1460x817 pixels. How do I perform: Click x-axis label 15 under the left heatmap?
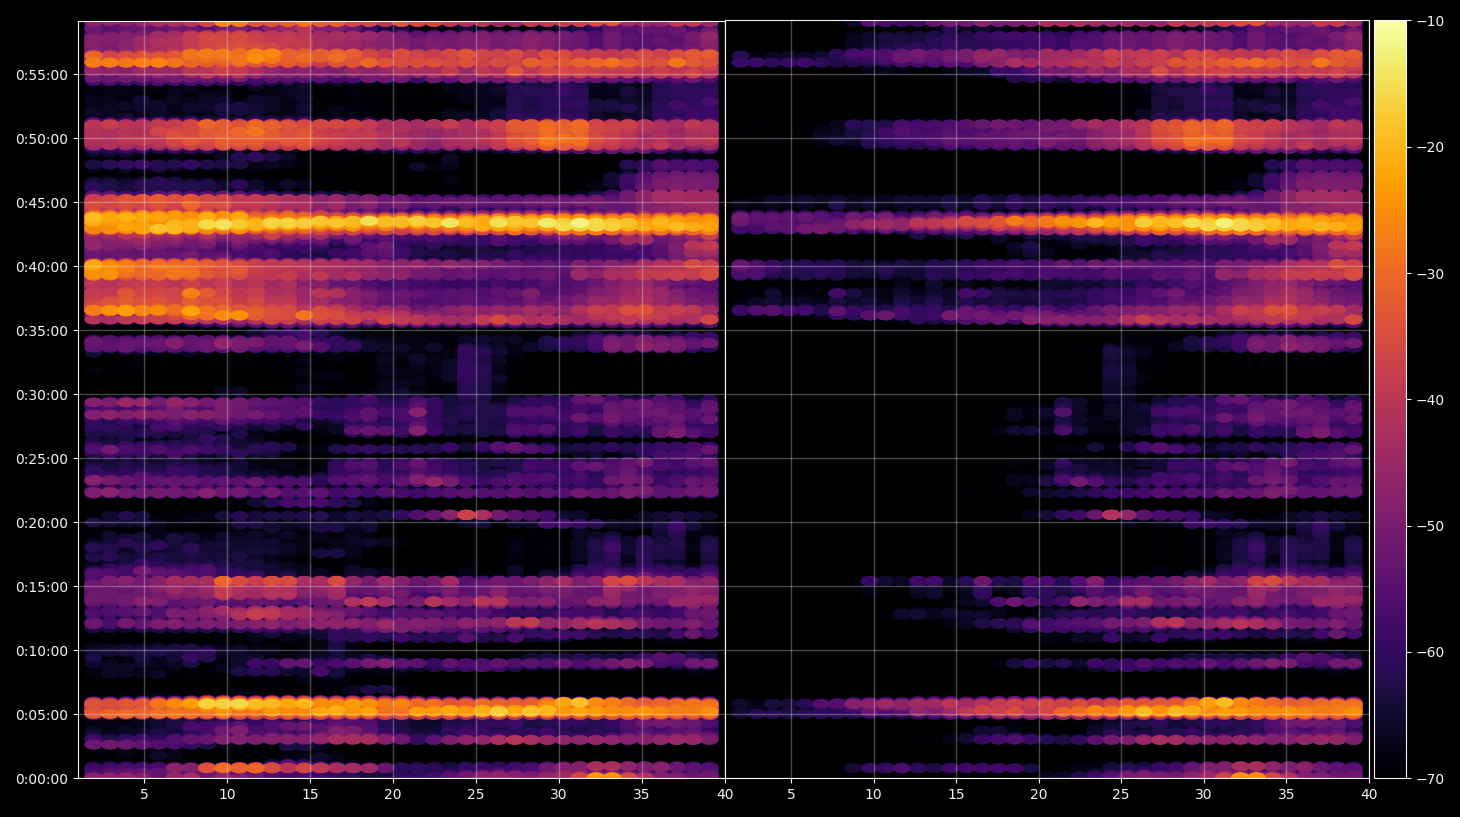tap(310, 795)
